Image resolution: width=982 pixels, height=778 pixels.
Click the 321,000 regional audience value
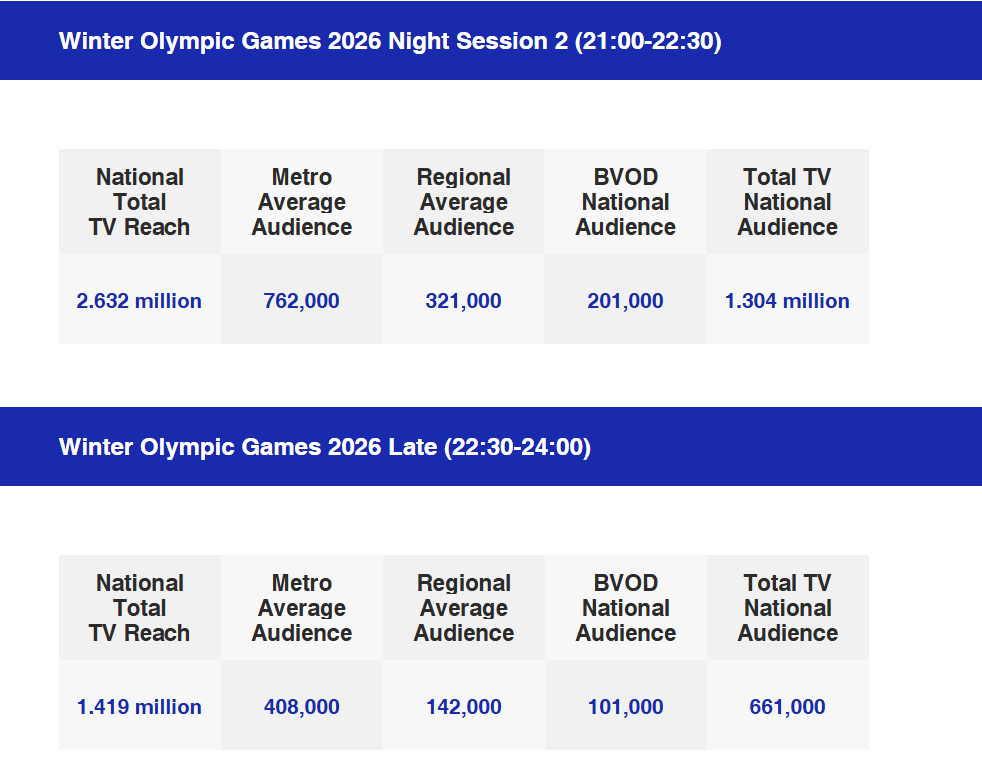(463, 301)
